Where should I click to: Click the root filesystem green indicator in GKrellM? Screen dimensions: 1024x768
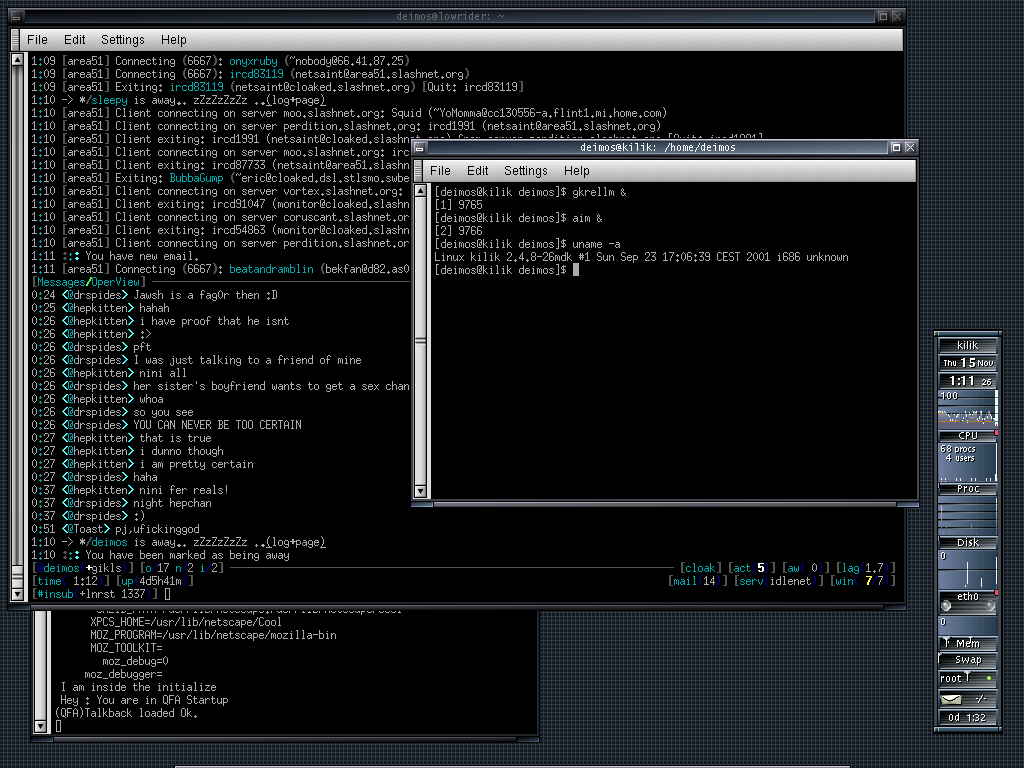(988, 678)
